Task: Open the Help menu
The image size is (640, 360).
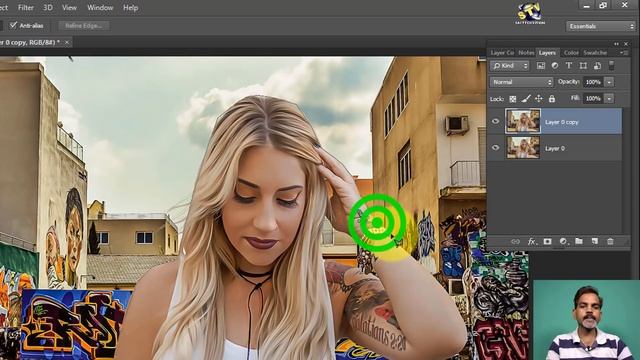Action: (x=131, y=8)
